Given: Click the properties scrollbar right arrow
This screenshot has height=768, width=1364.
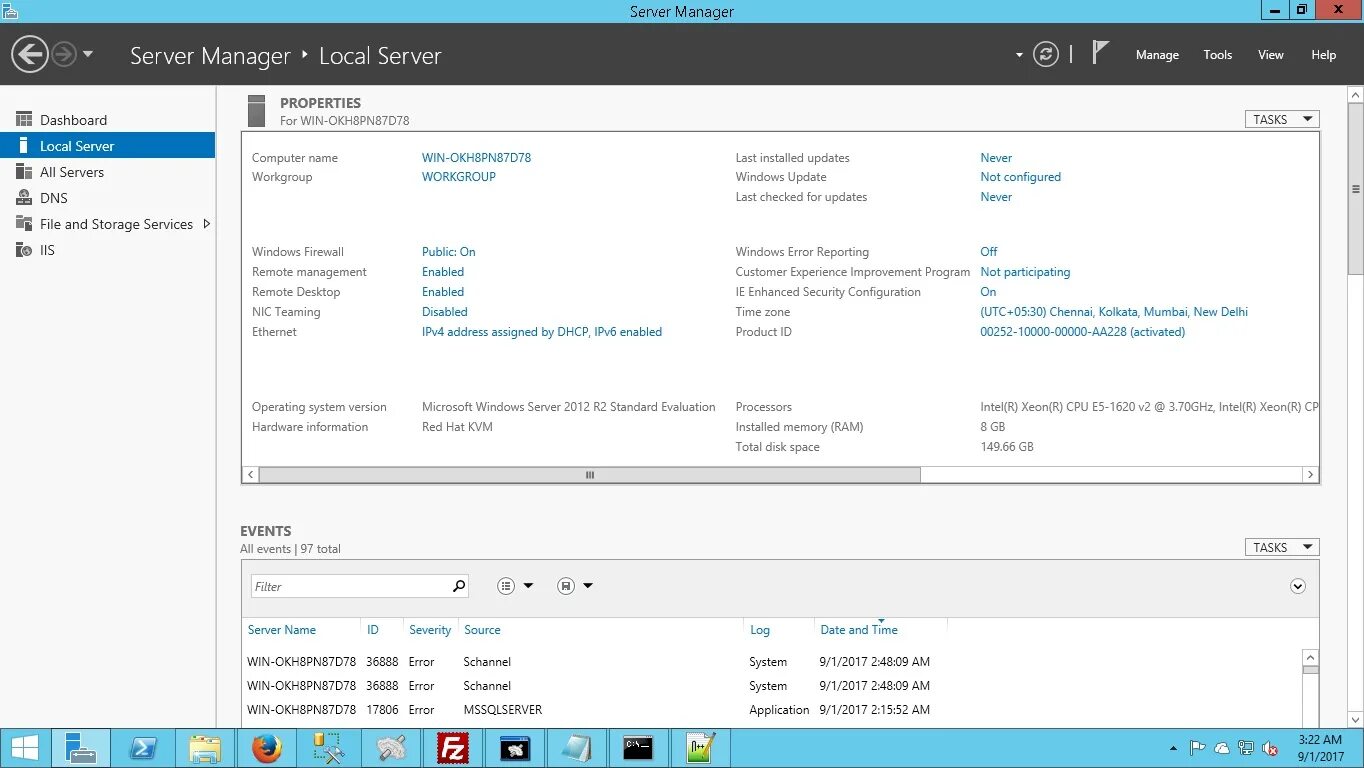Looking at the screenshot, I should pos(1310,475).
